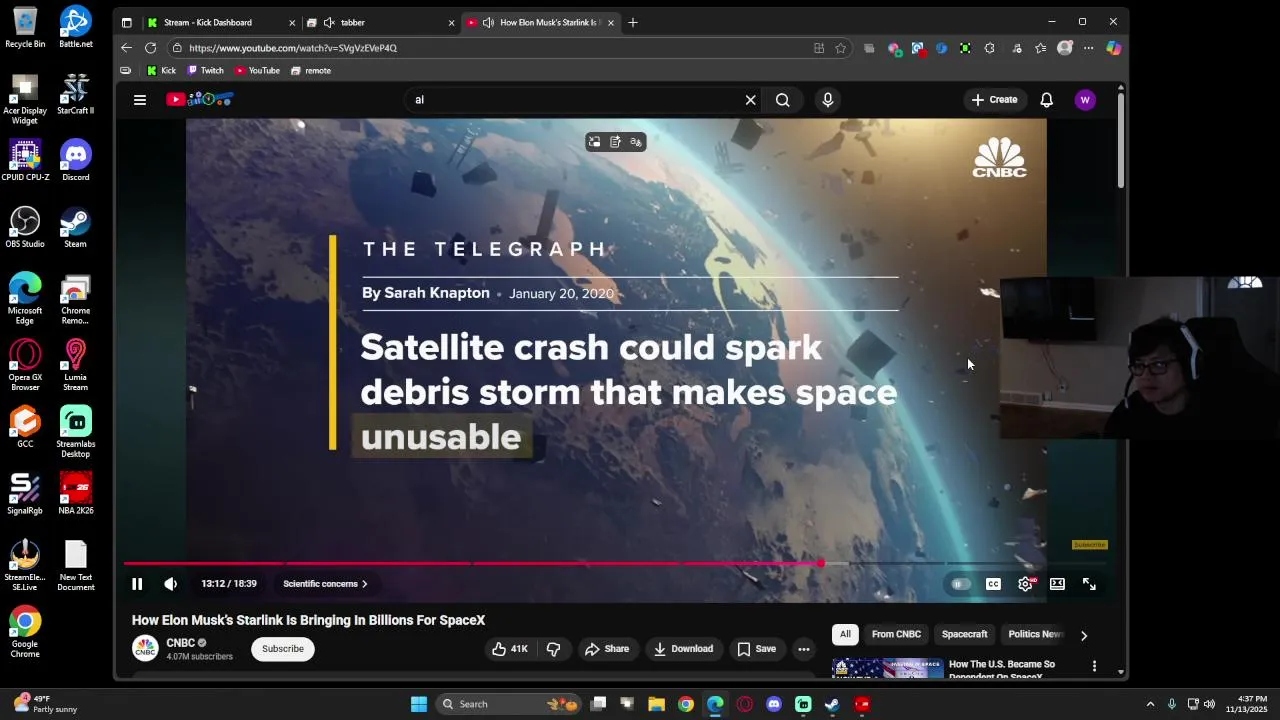Screen dimensions: 1280x720
Task: Pause the YouTube video
Action: tap(137, 584)
